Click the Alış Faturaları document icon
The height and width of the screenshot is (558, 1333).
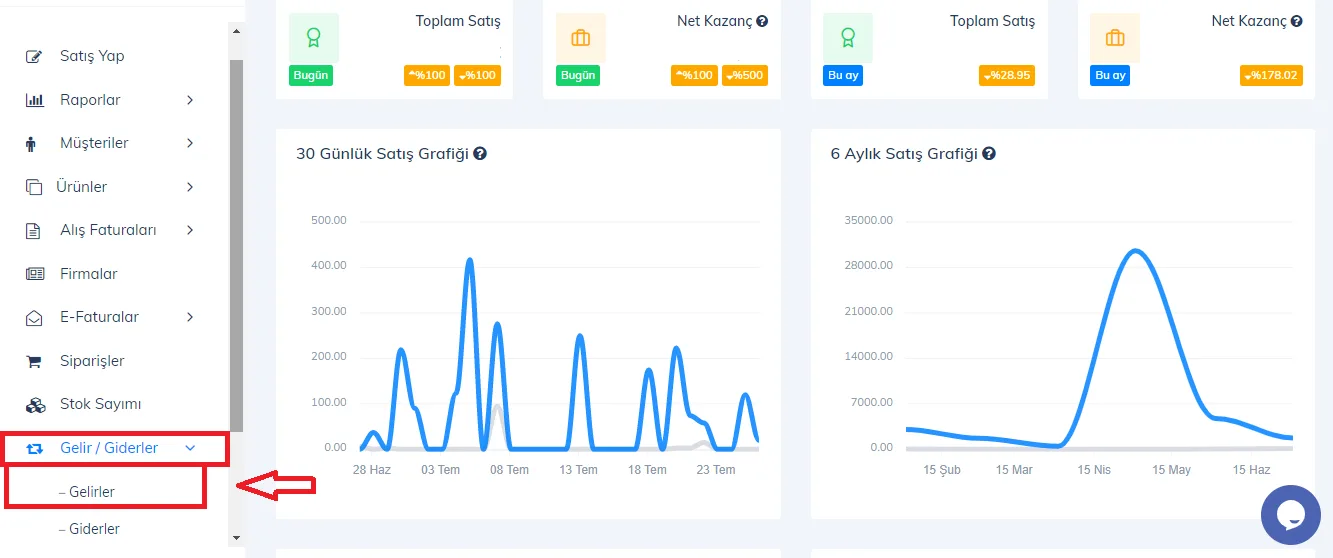coord(35,230)
